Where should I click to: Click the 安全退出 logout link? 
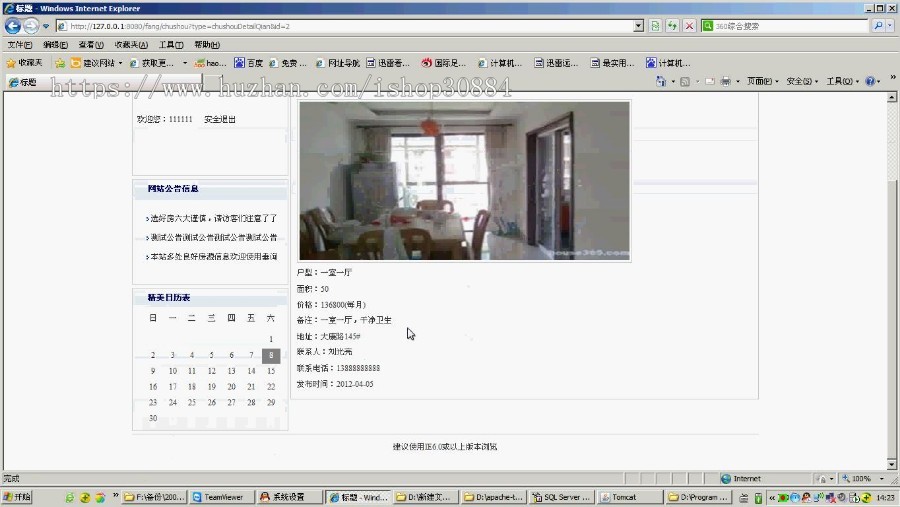(220, 119)
